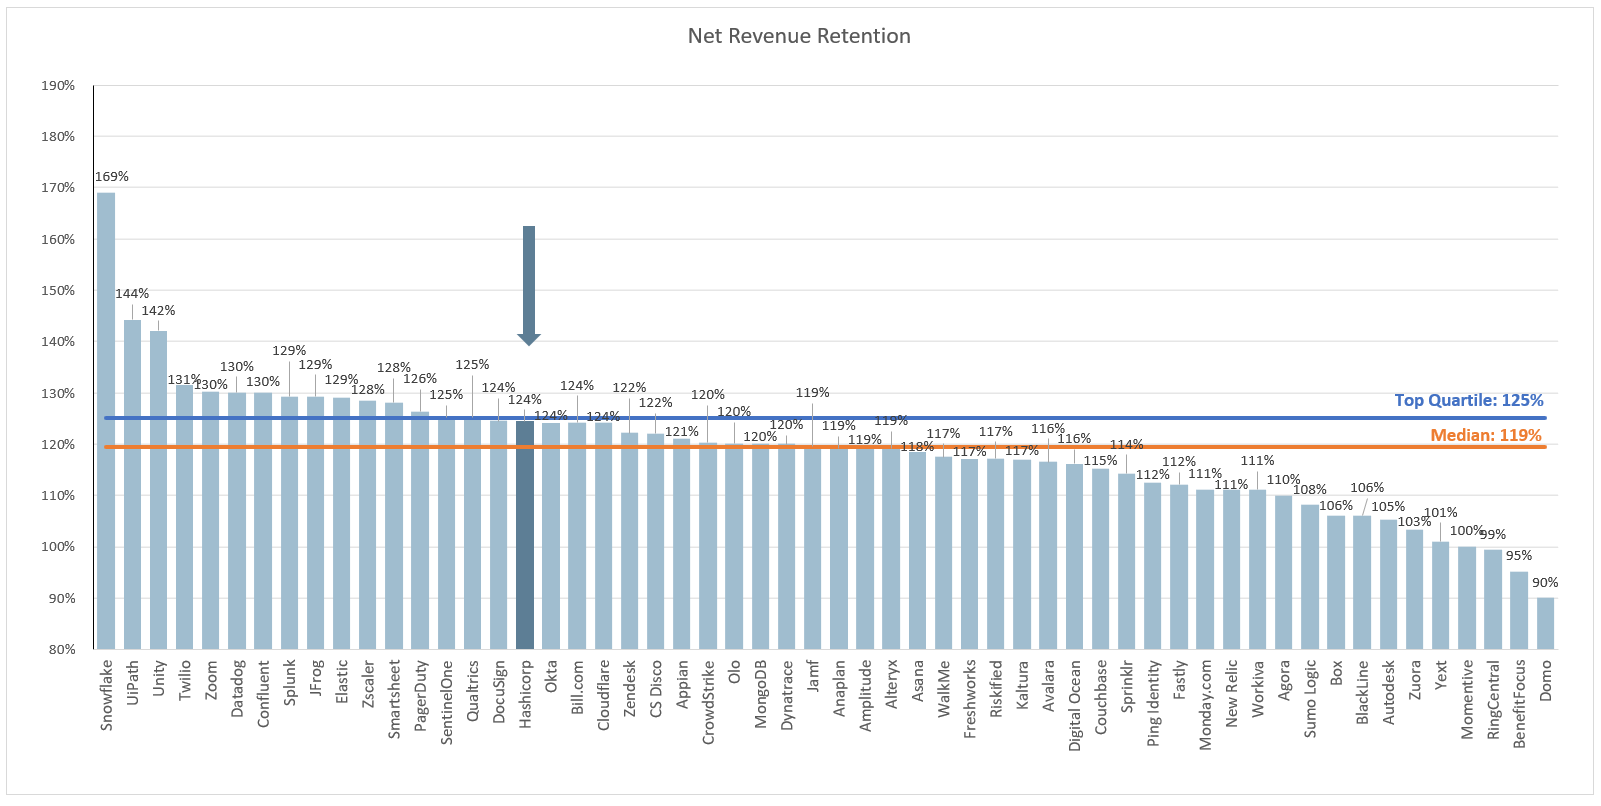Click the highlighted dark Hashicorp bar
Viewport: 1601px width, 806px height.
(x=525, y=535)
